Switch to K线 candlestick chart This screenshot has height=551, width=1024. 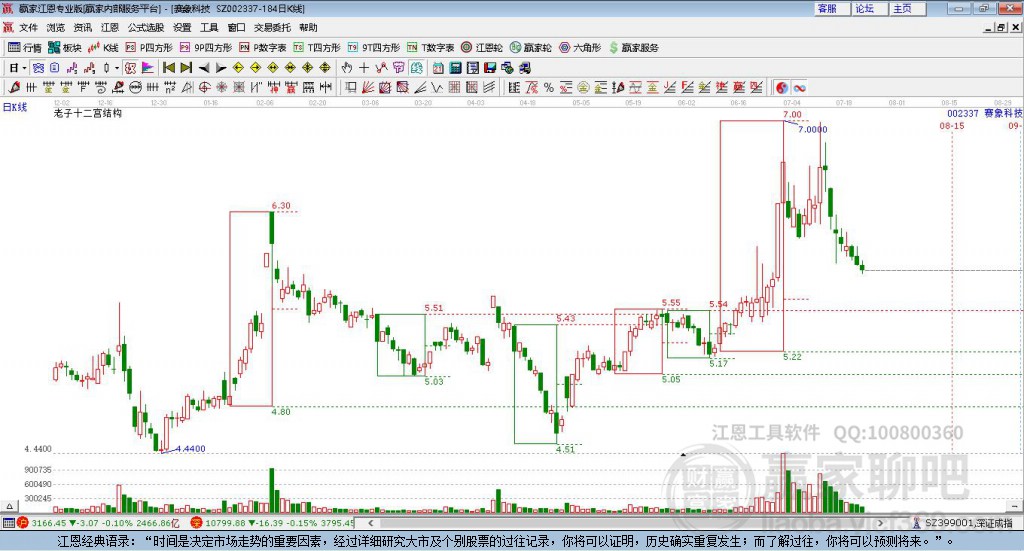click(x=103, y=48)
